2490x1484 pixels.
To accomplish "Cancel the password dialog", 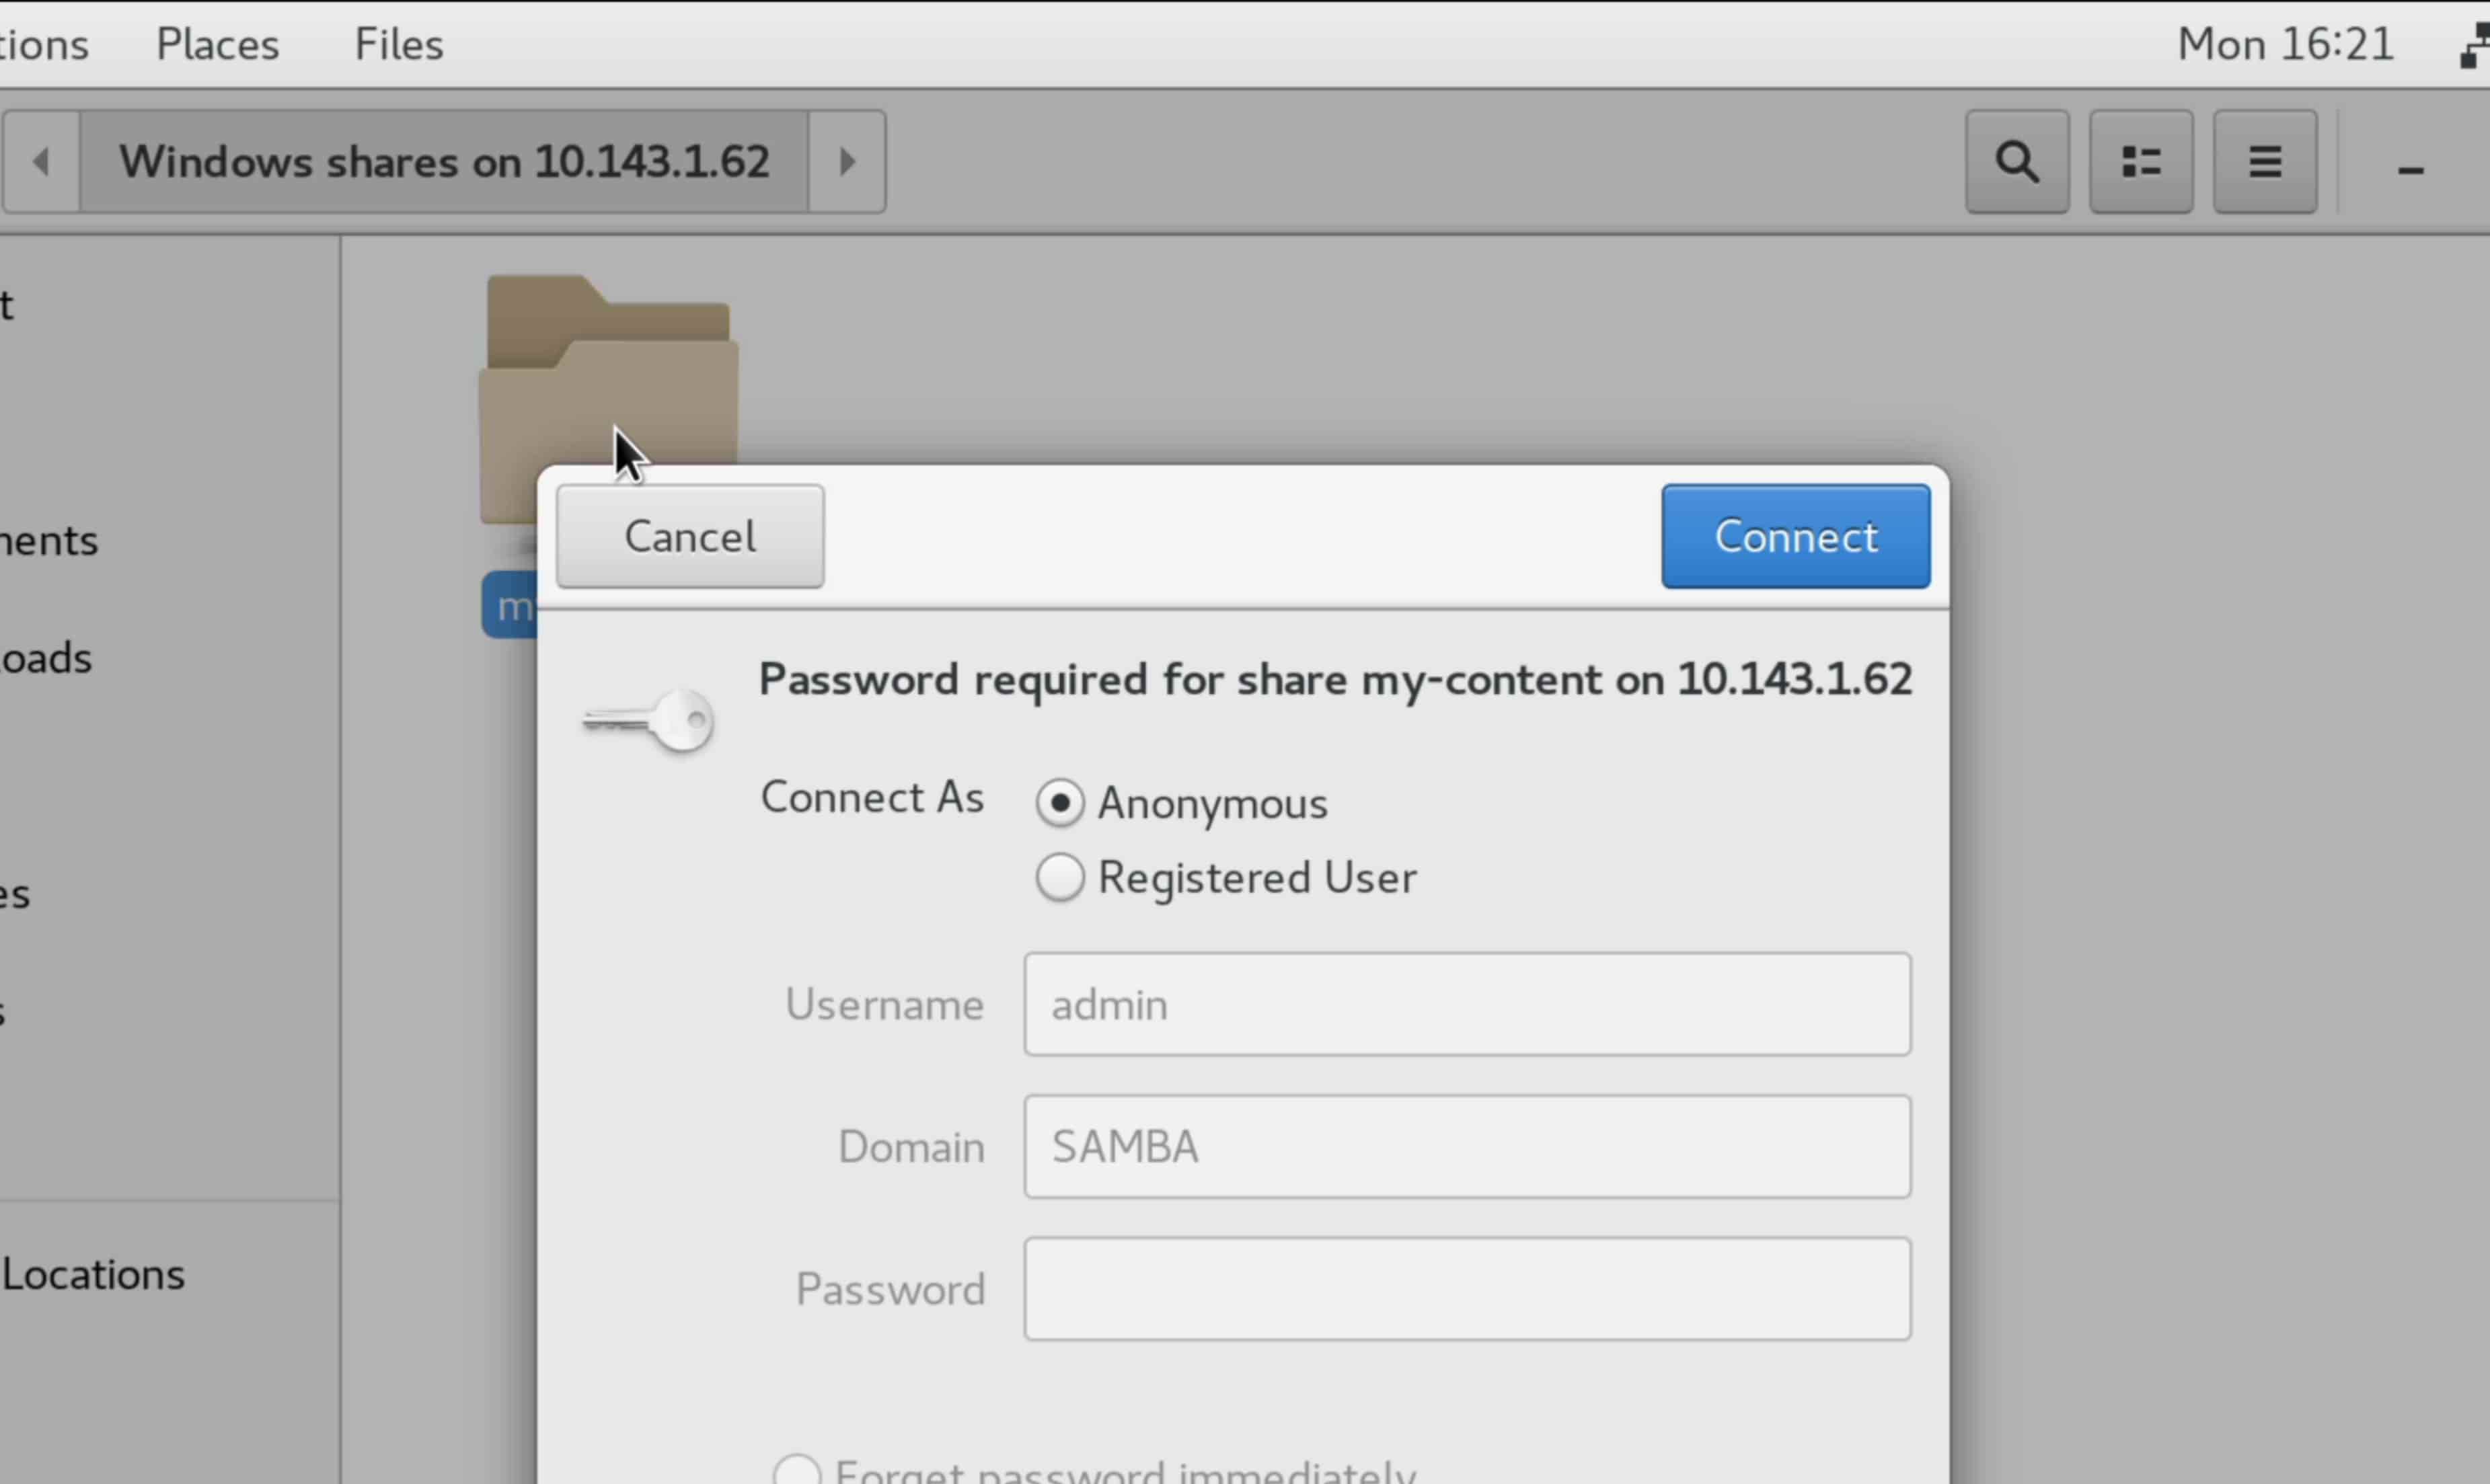I will [690, 536].
